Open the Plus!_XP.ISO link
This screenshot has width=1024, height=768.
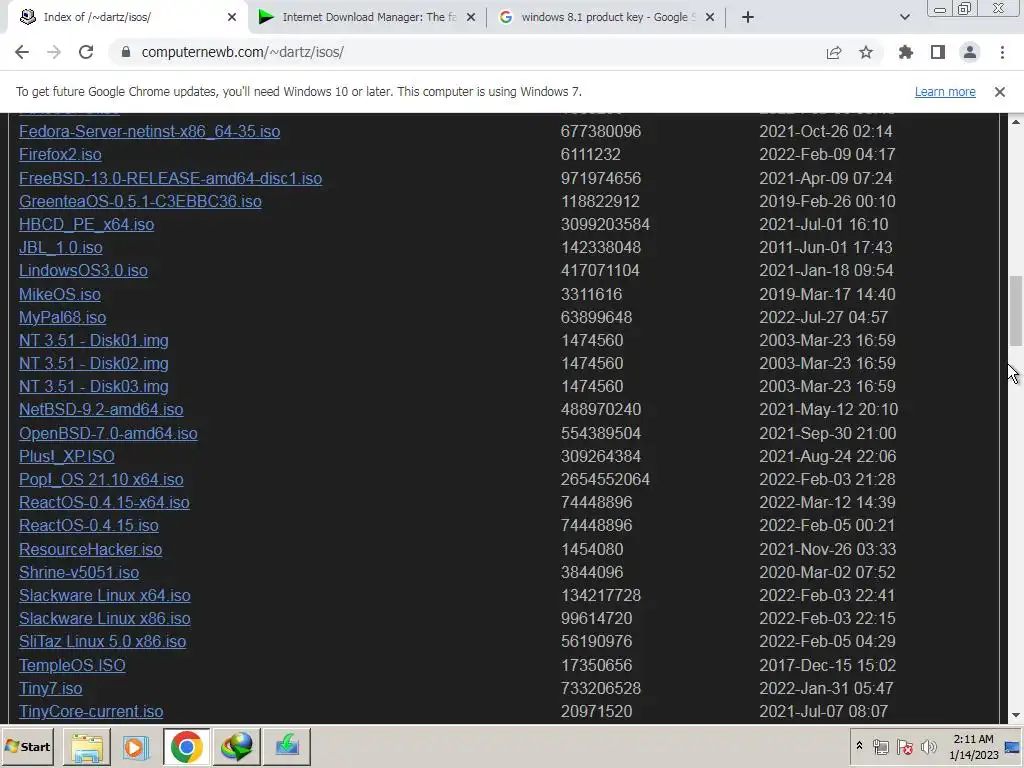[x=67, y=456]
